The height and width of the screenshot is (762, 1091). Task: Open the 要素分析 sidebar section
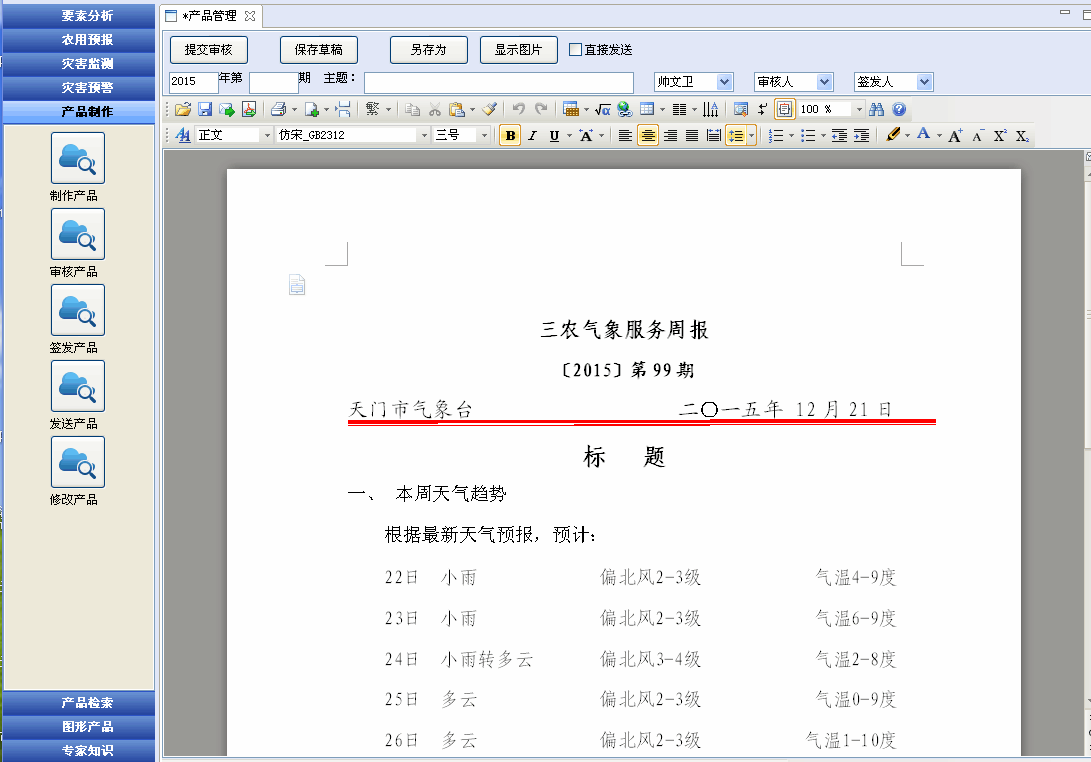tap(79, 15)
